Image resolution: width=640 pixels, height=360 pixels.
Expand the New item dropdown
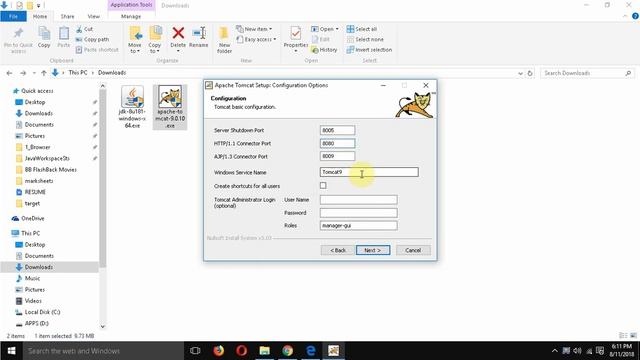254,29
